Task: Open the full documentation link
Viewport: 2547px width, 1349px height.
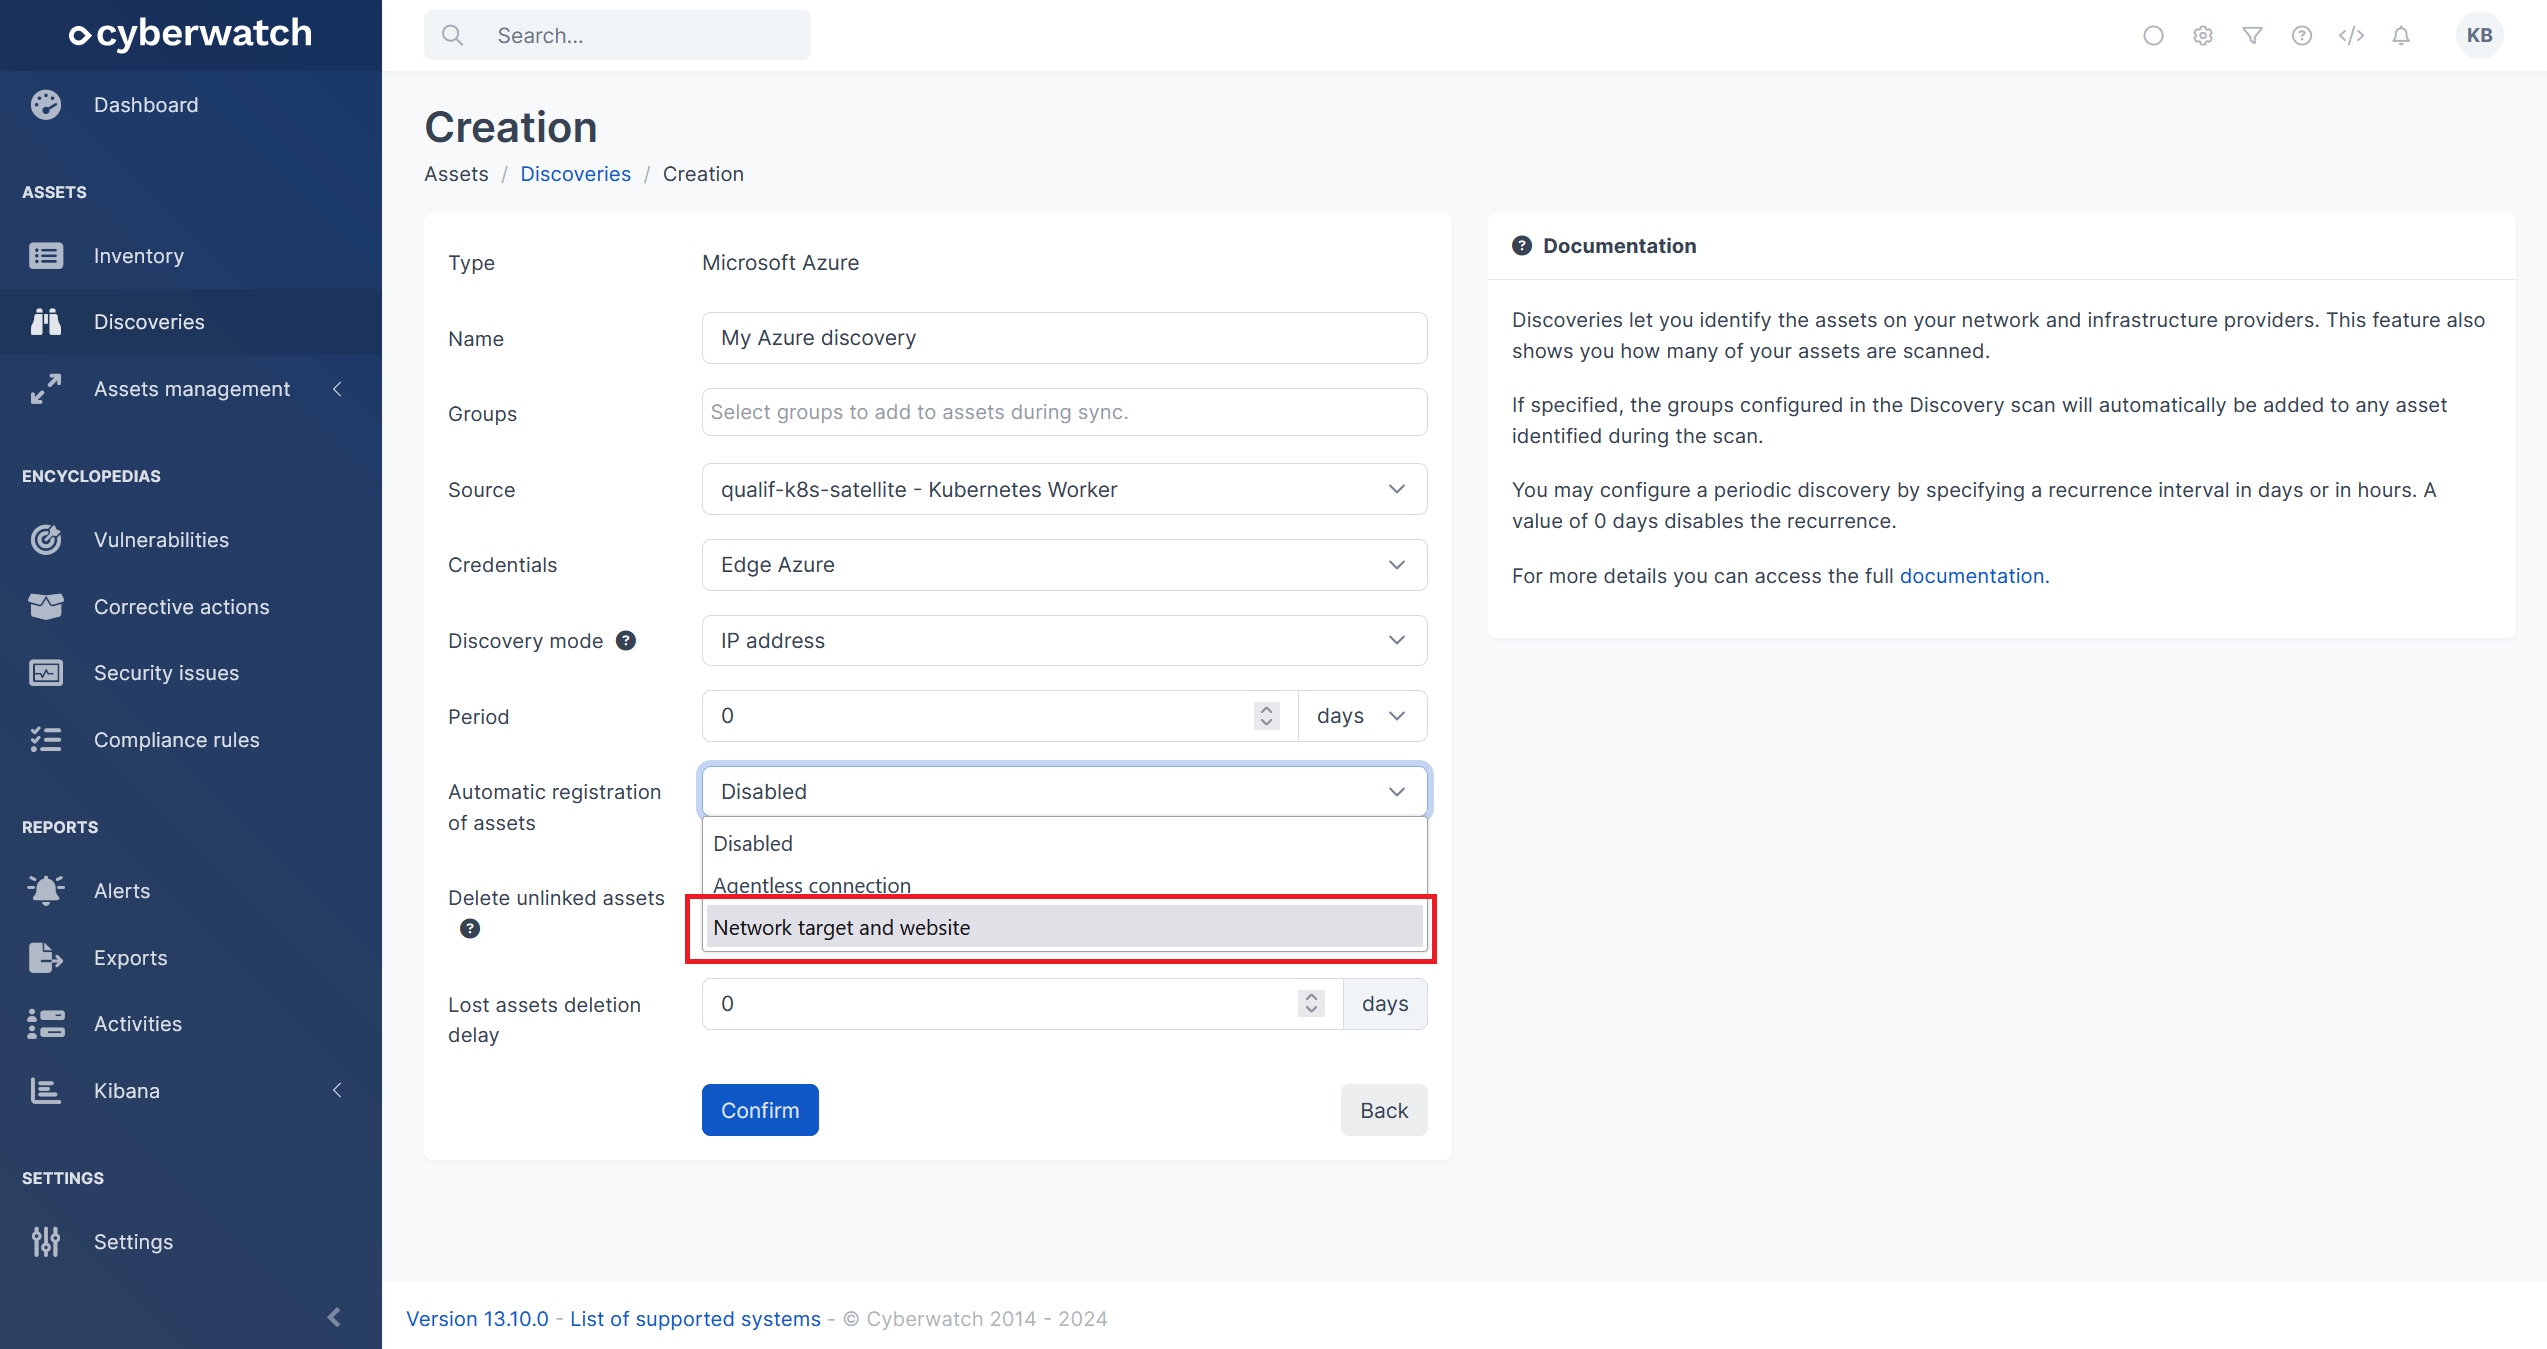Action: [x=1971, y=576]
